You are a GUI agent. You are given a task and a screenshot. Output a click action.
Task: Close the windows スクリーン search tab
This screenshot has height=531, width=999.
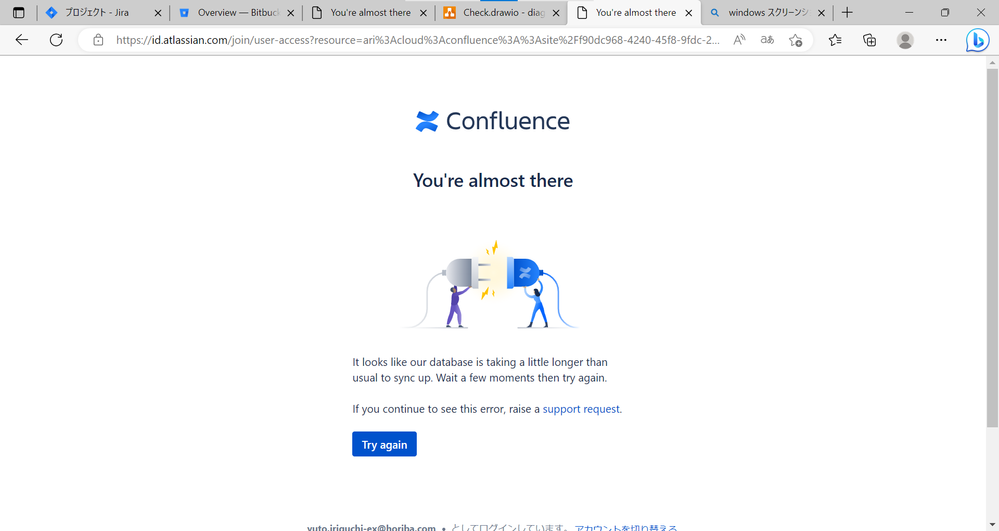point(821,13)
